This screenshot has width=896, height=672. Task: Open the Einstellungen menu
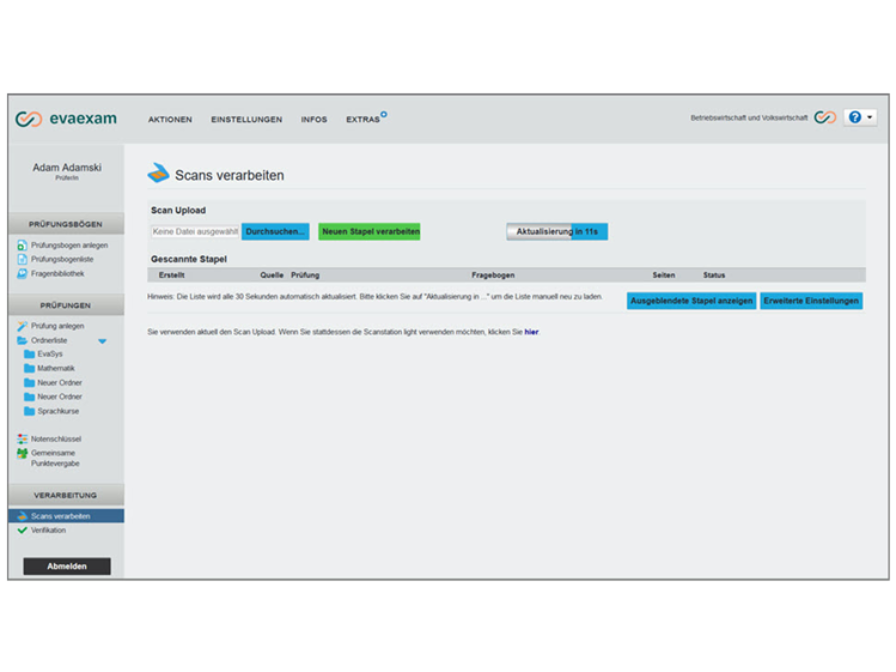[x=246, y=120]
